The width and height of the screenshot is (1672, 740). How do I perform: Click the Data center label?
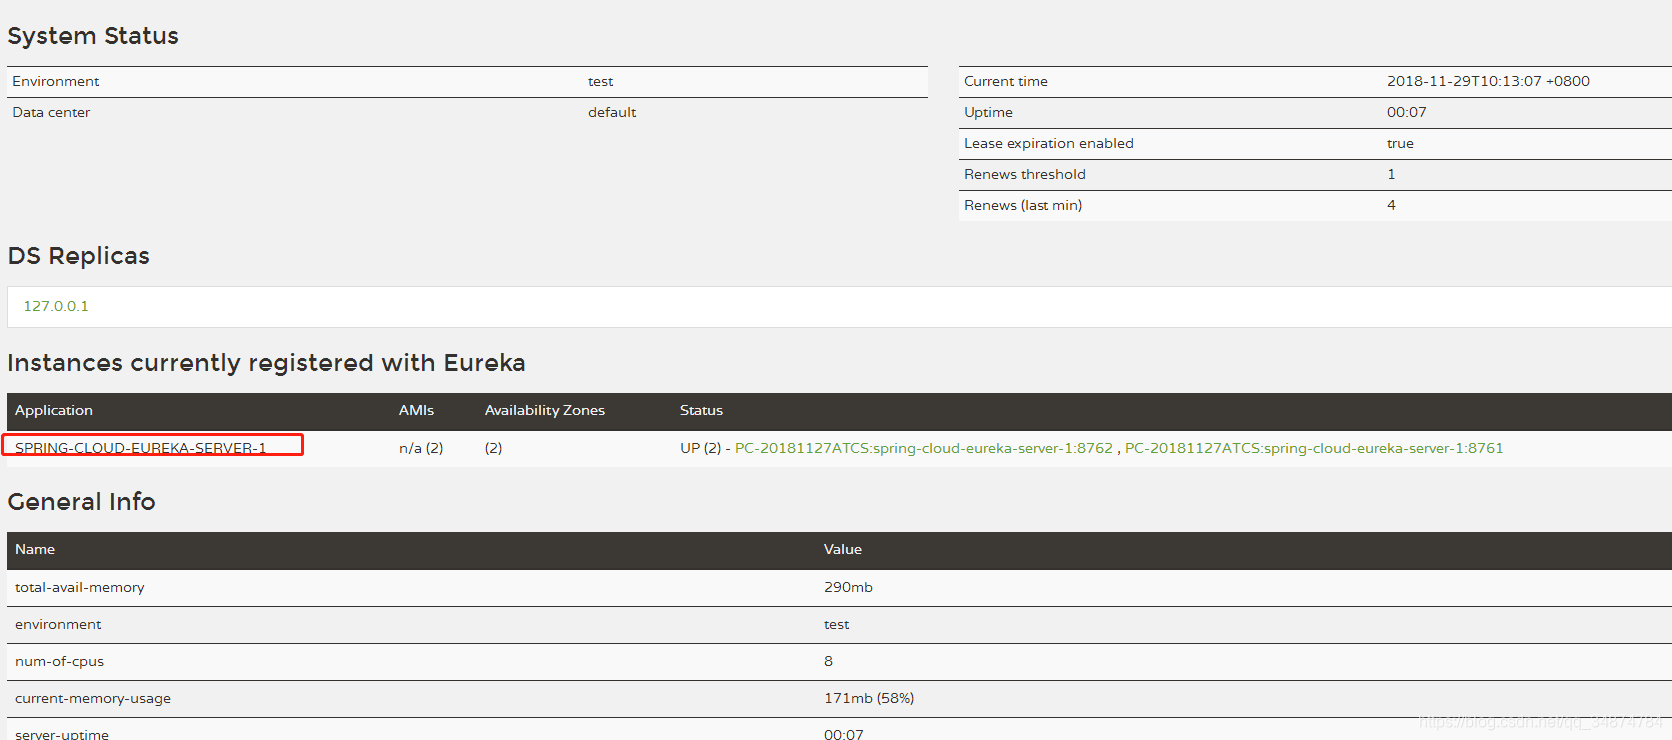pyautogui.click(x=51, y=112)
